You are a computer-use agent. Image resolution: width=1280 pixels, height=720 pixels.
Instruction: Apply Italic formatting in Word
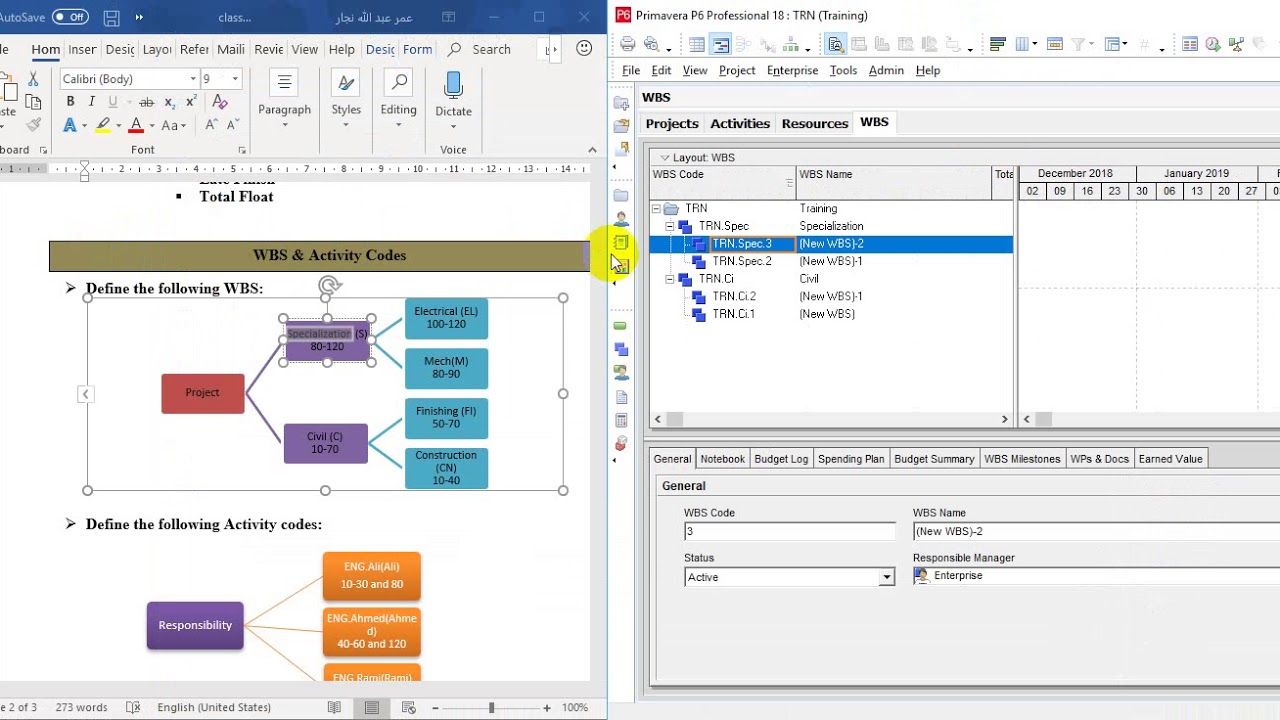(x=91, y=102)
